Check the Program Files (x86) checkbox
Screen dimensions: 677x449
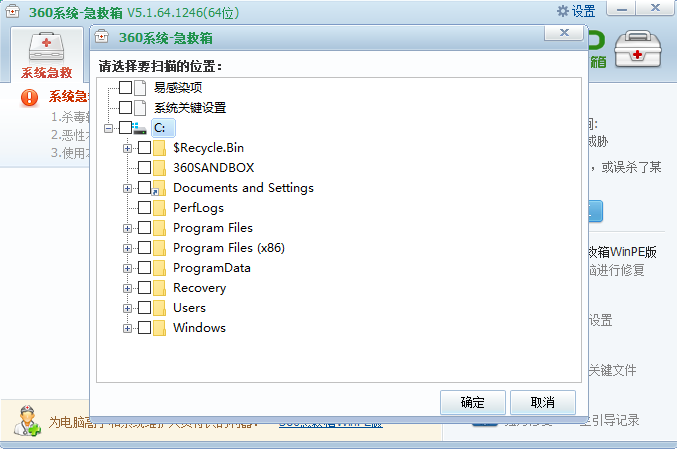tap(145, 247)
